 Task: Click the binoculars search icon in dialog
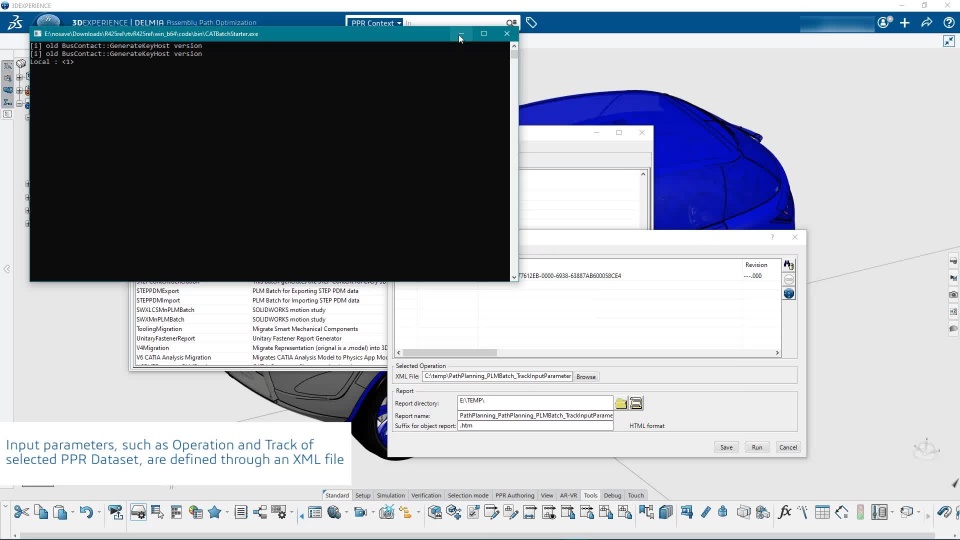(789, 265)
